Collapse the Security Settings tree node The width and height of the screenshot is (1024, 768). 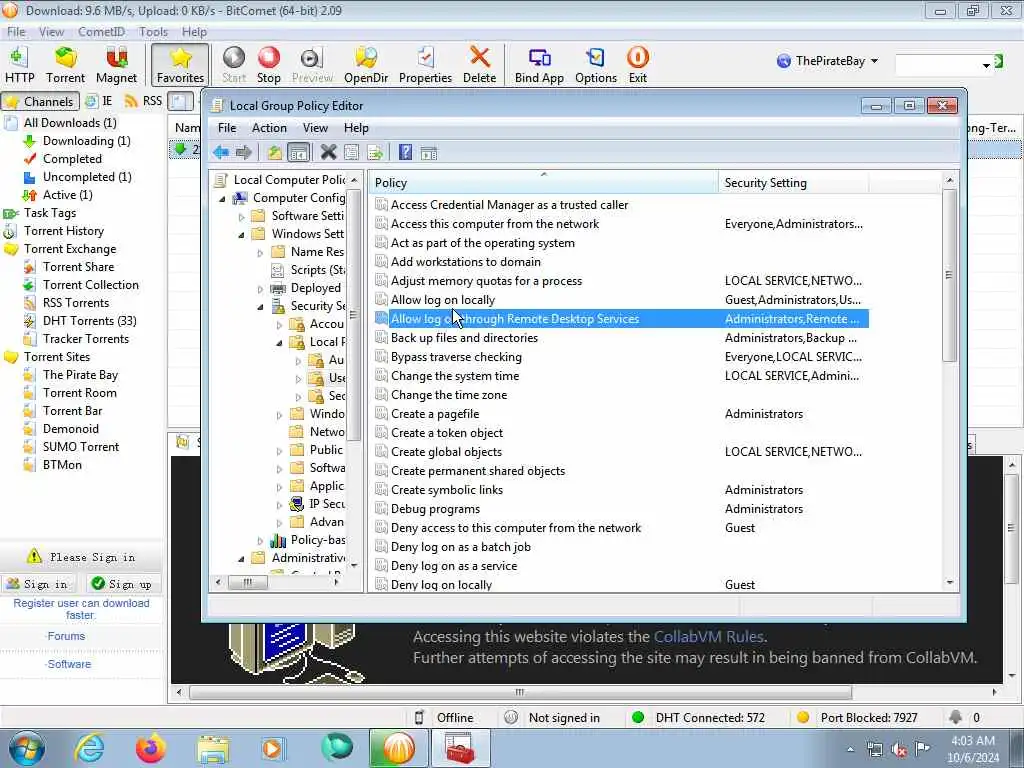pos(261,306)
